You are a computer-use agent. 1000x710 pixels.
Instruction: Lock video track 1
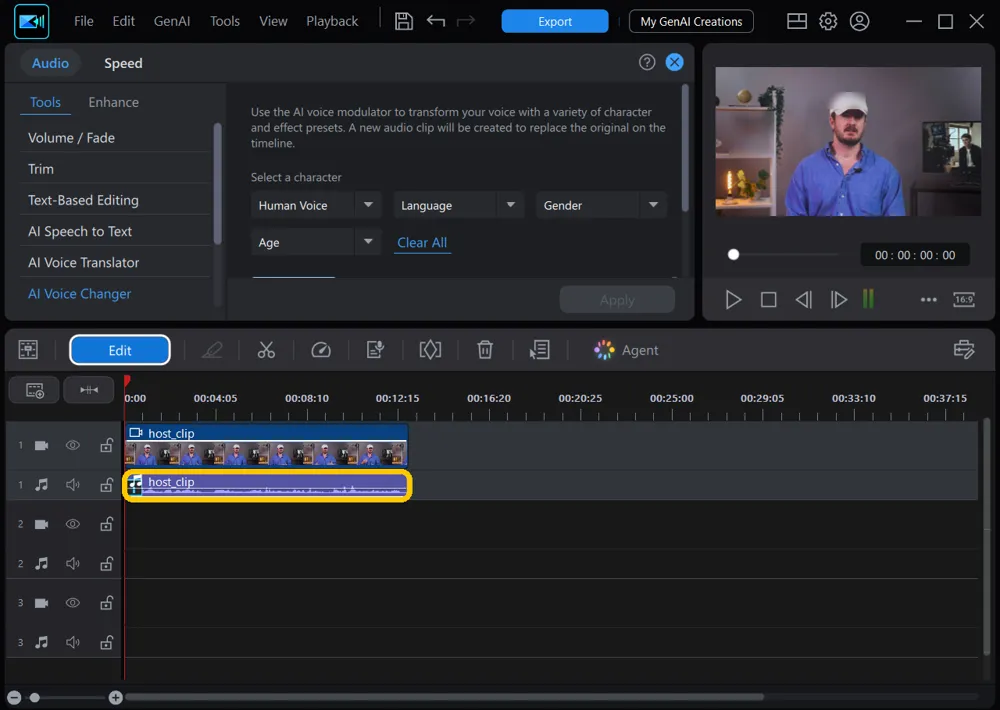pyautogui.click(x=107, y=445)
